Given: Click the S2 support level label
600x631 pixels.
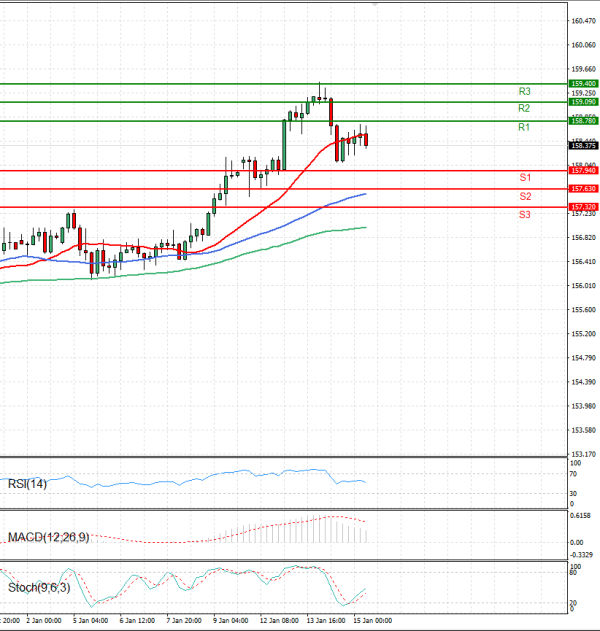Looking at the screenshot, I should point(524,196).
